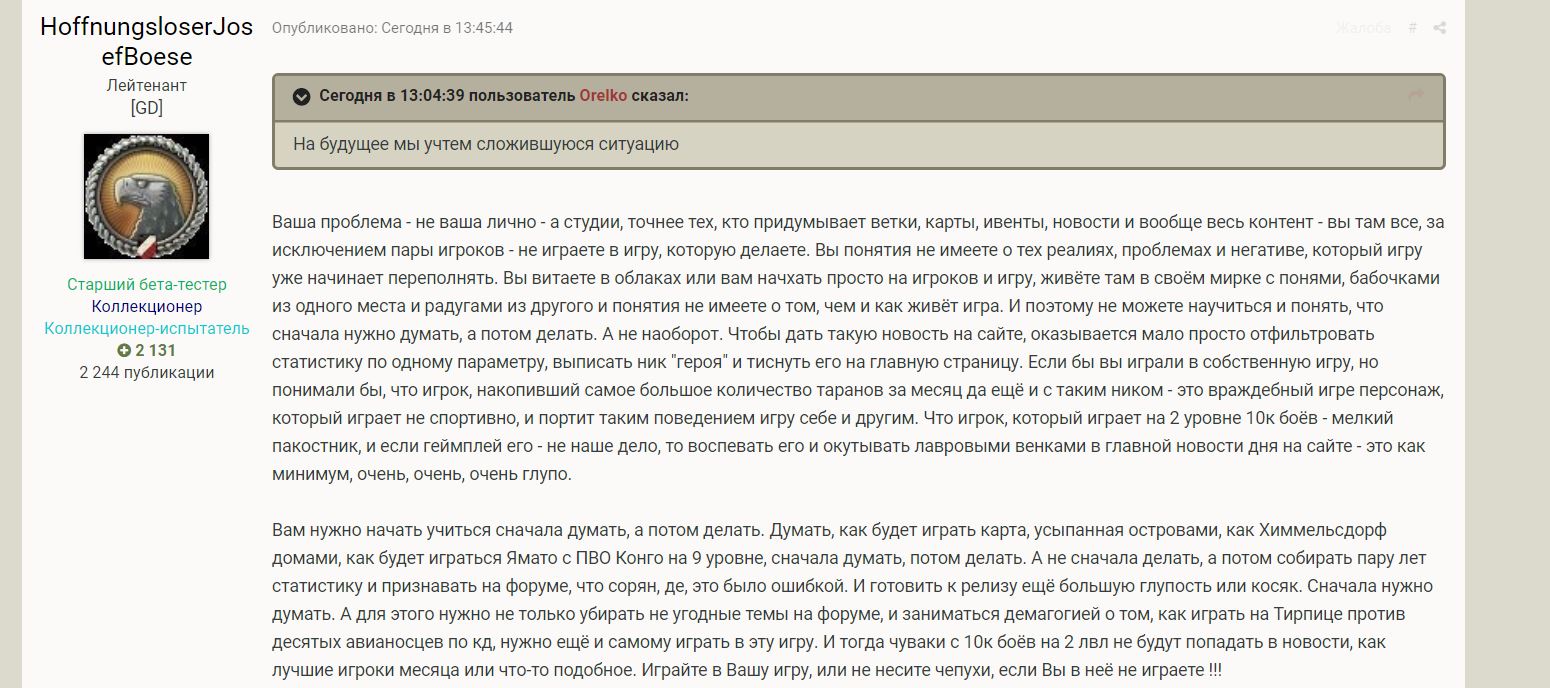The image size is (1550, 688).
Task: Copy post permalink hash symbol
Action: 1412,28
